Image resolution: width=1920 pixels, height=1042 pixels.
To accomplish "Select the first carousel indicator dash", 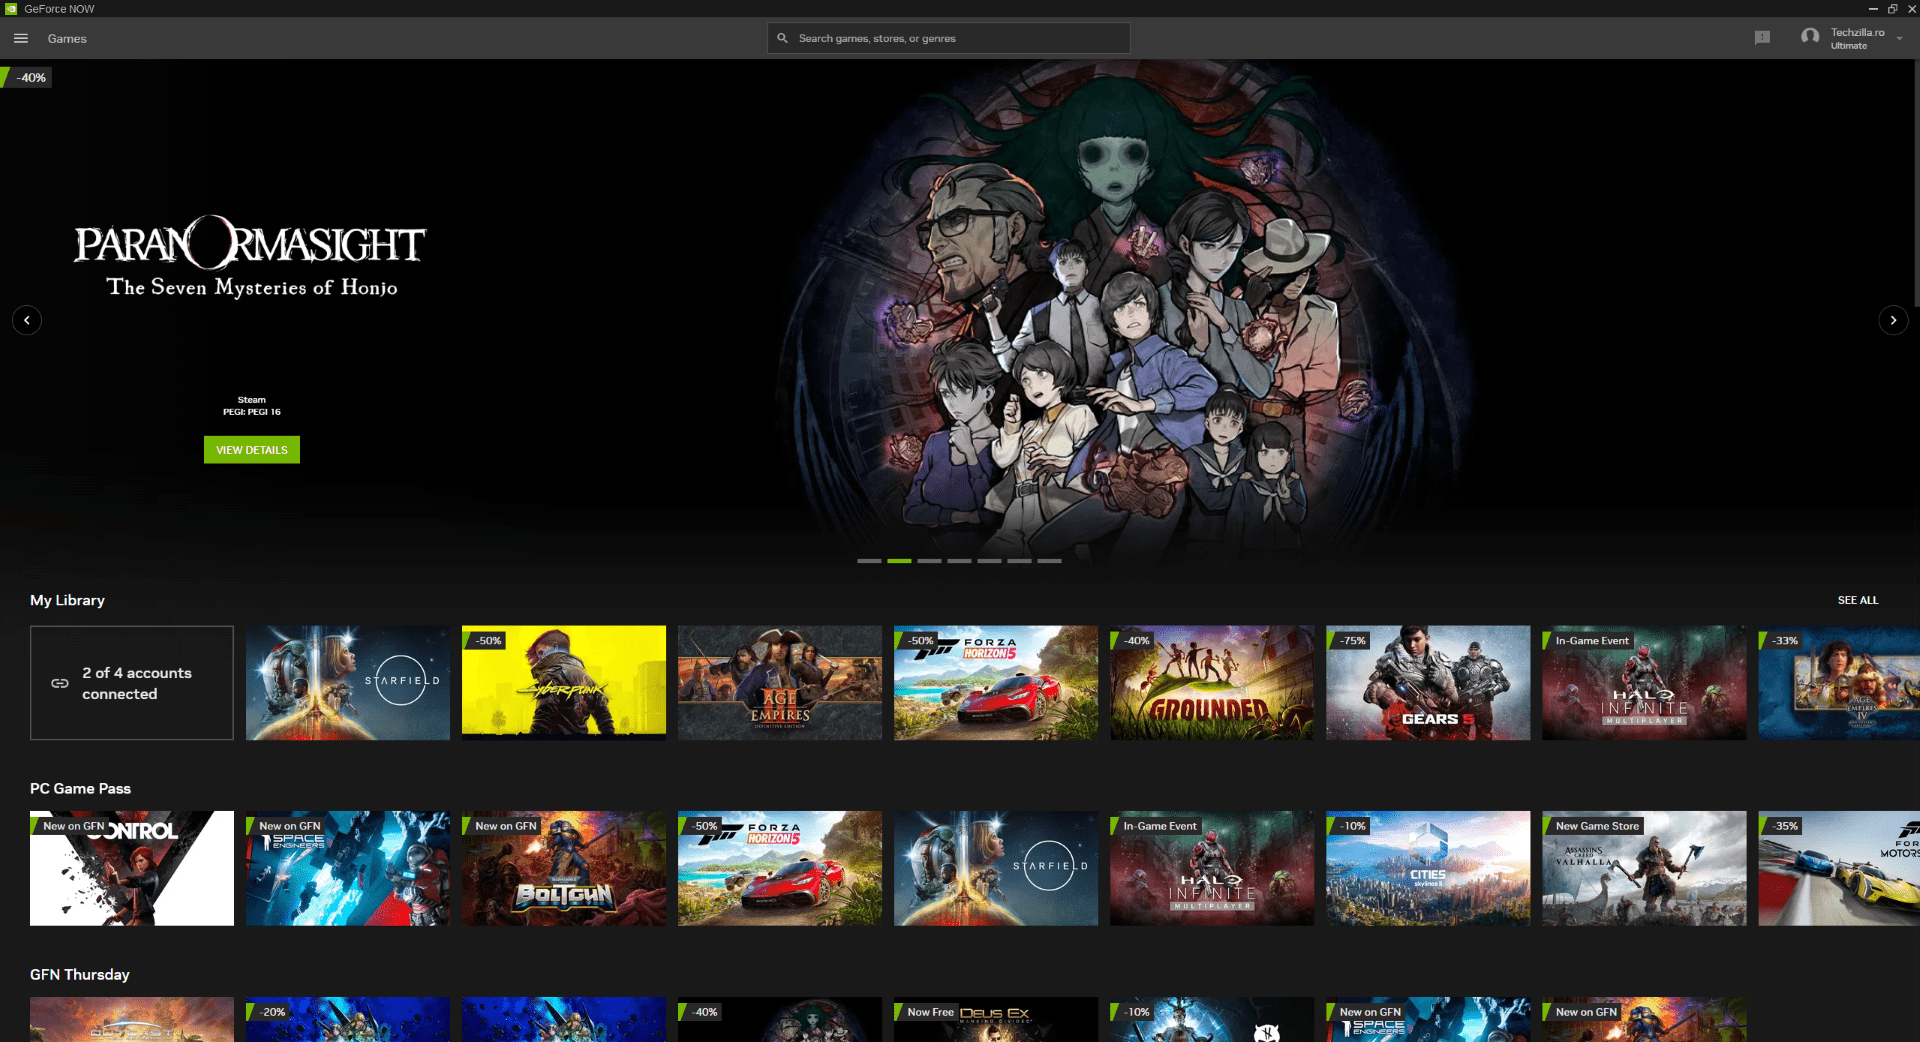I will tap(869, 561).
